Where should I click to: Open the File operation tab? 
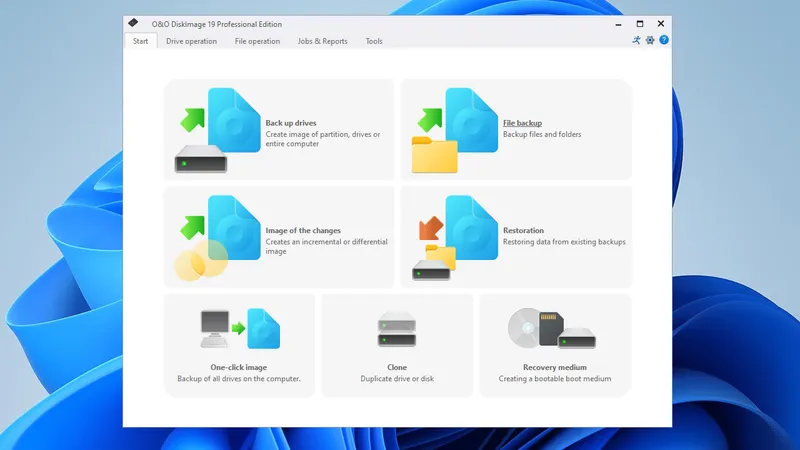[257, 41]
